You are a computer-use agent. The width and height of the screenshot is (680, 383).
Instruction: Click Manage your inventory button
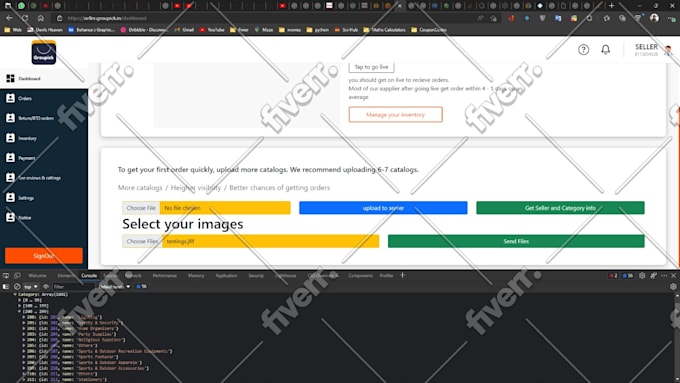point(396,115)
